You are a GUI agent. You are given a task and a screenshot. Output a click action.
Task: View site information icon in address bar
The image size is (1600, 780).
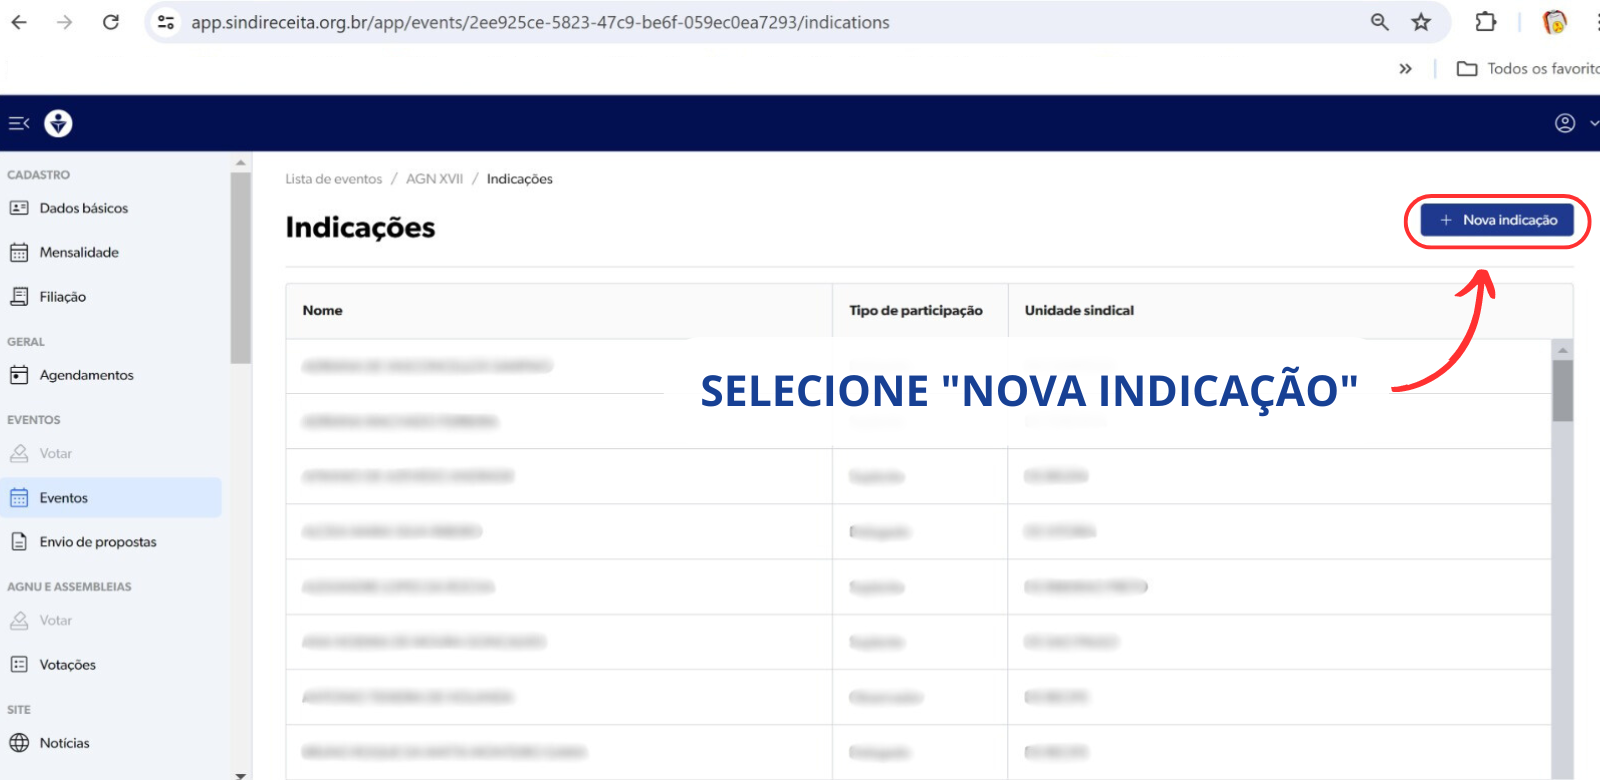point(167,22)
